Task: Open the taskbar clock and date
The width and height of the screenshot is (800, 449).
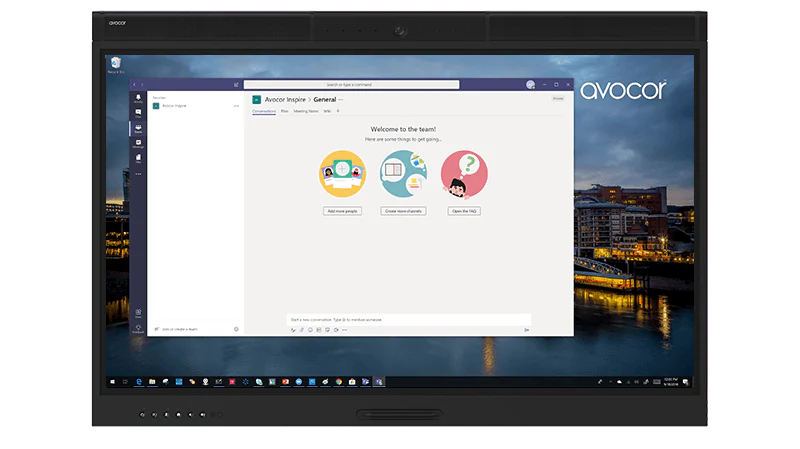Action: tap(671, 382)
